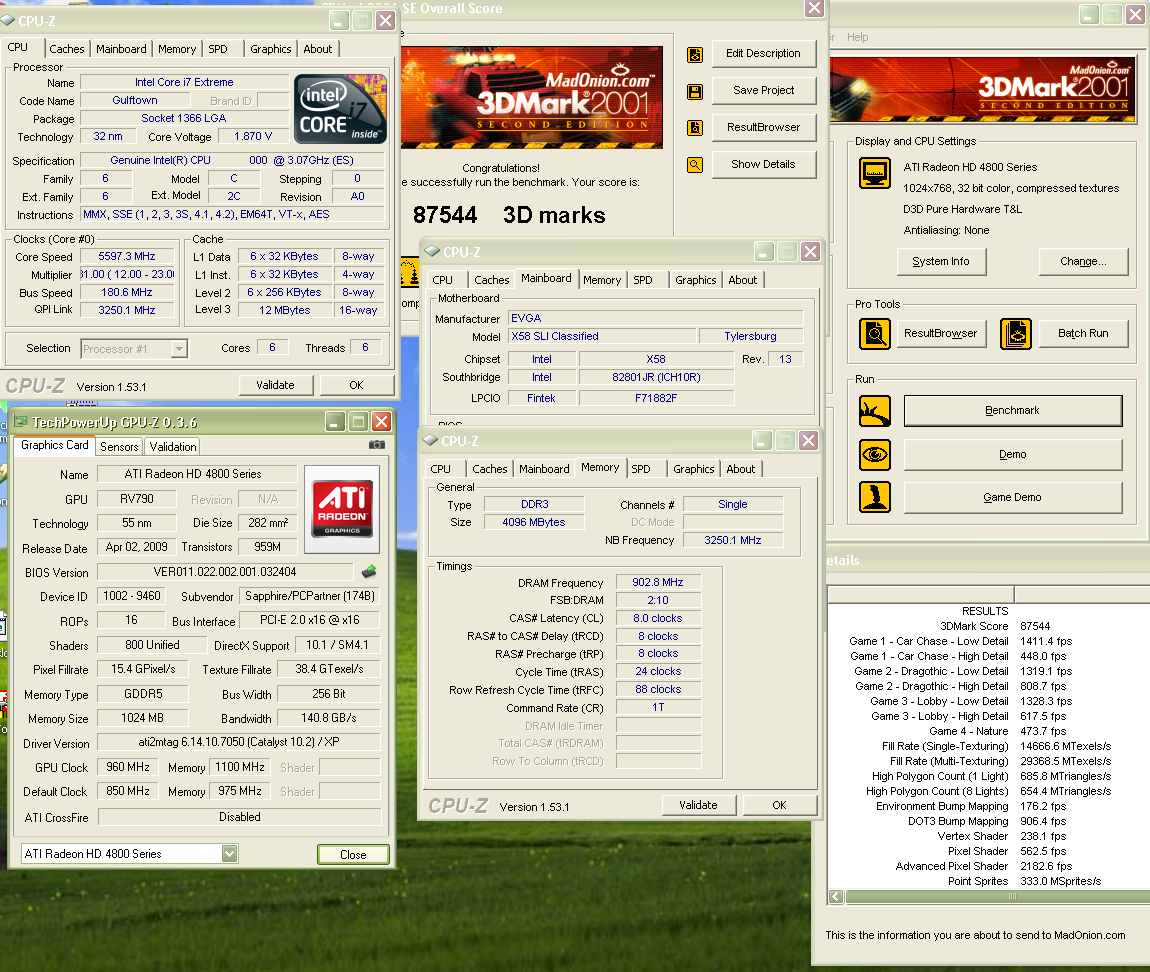Click the Bus Speed value 180.6 MHz
Image resolution: width=1150 pixels, height=972 pixels.
(x=127, y=293)
